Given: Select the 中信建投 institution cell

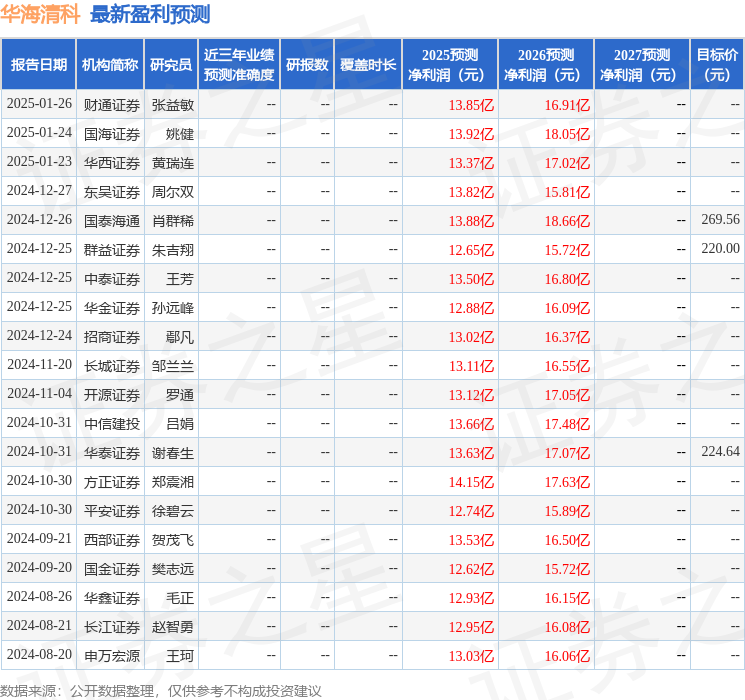Looking at the screenshot, I should (112, 424).
